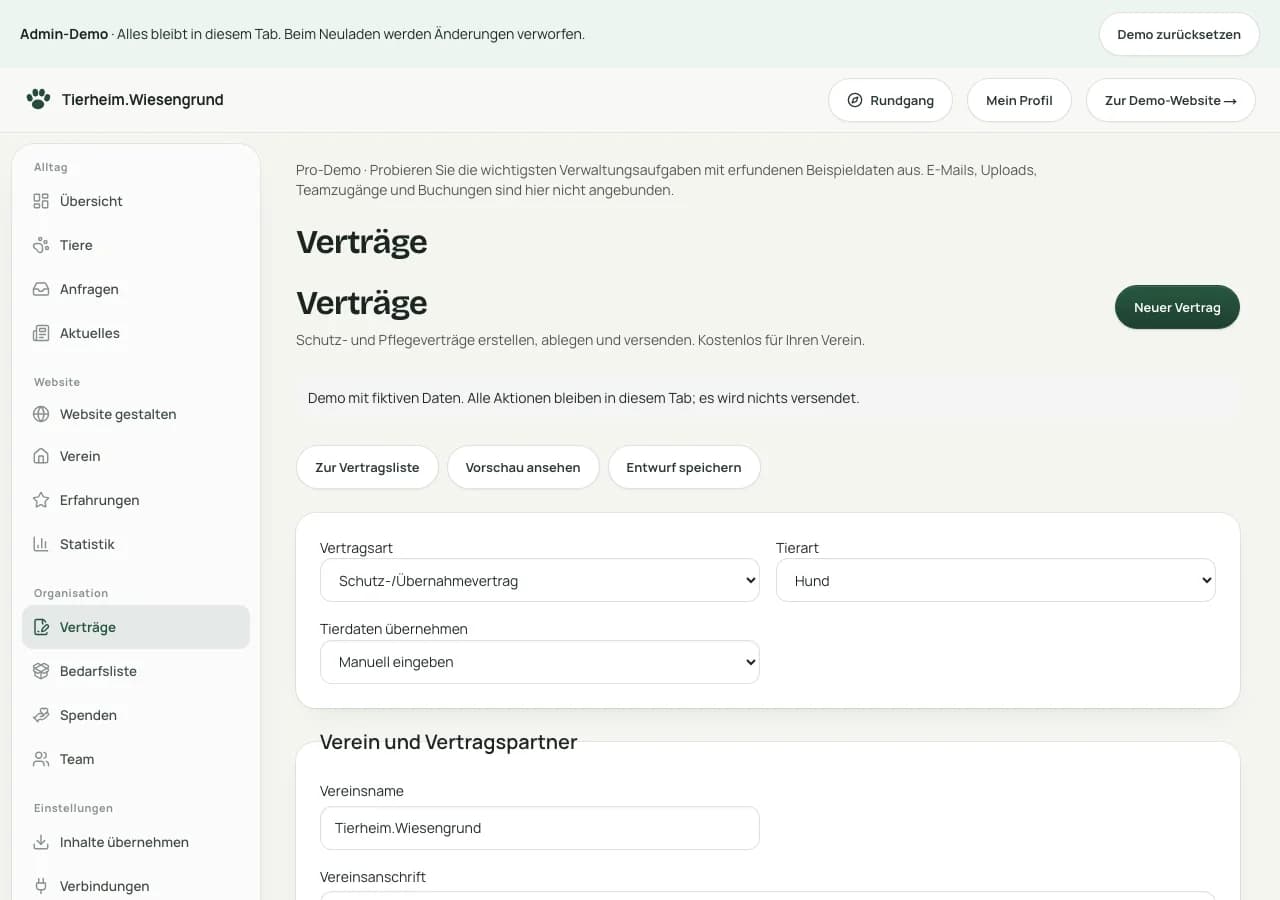The image size is (1280, 900).
Task: Click Zur Vertragsliste
Action: point(367,467)
